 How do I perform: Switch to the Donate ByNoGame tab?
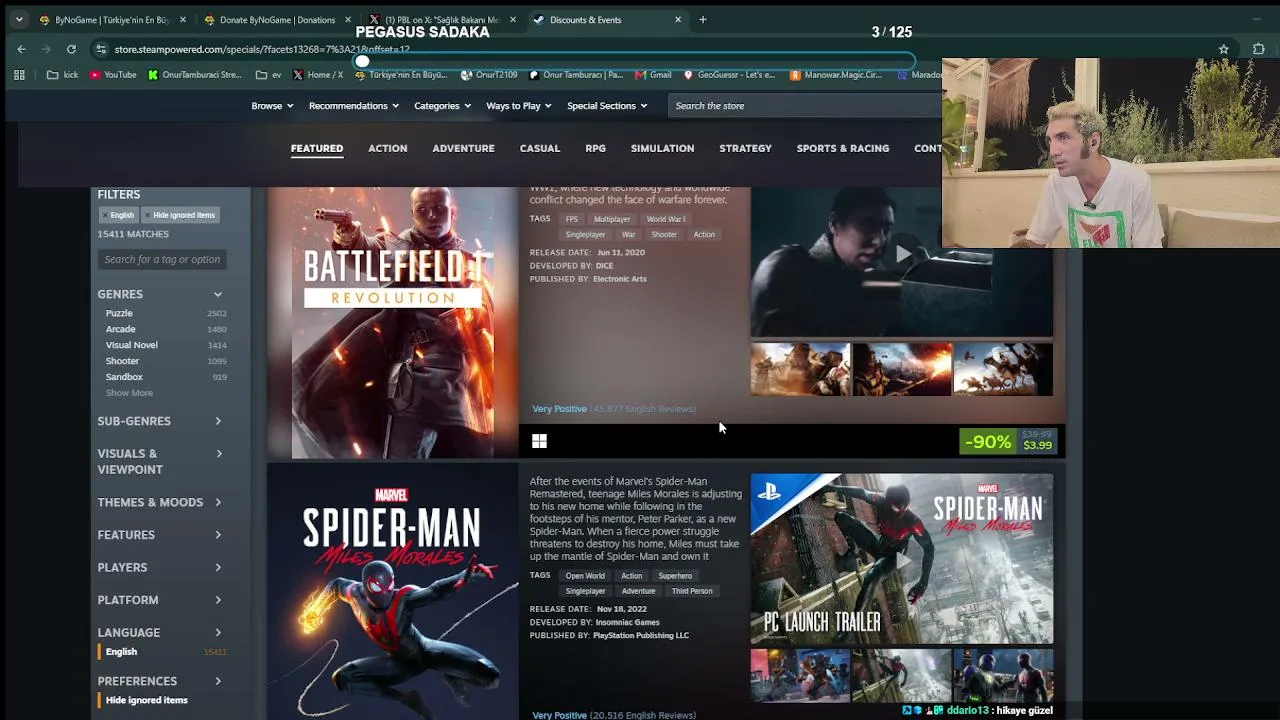pyautogui.click(x=277, y=20)
